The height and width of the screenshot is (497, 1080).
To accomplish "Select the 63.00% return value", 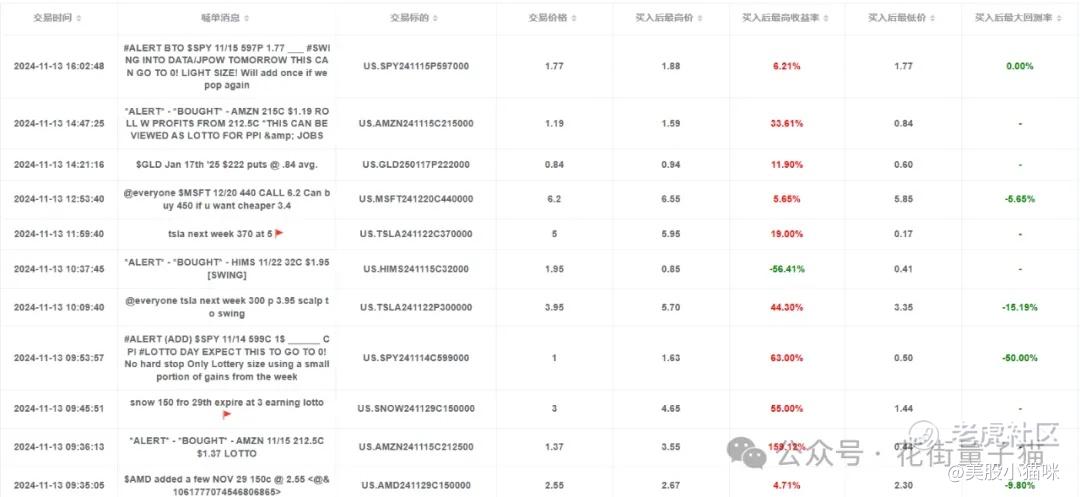I will [786, 358].
